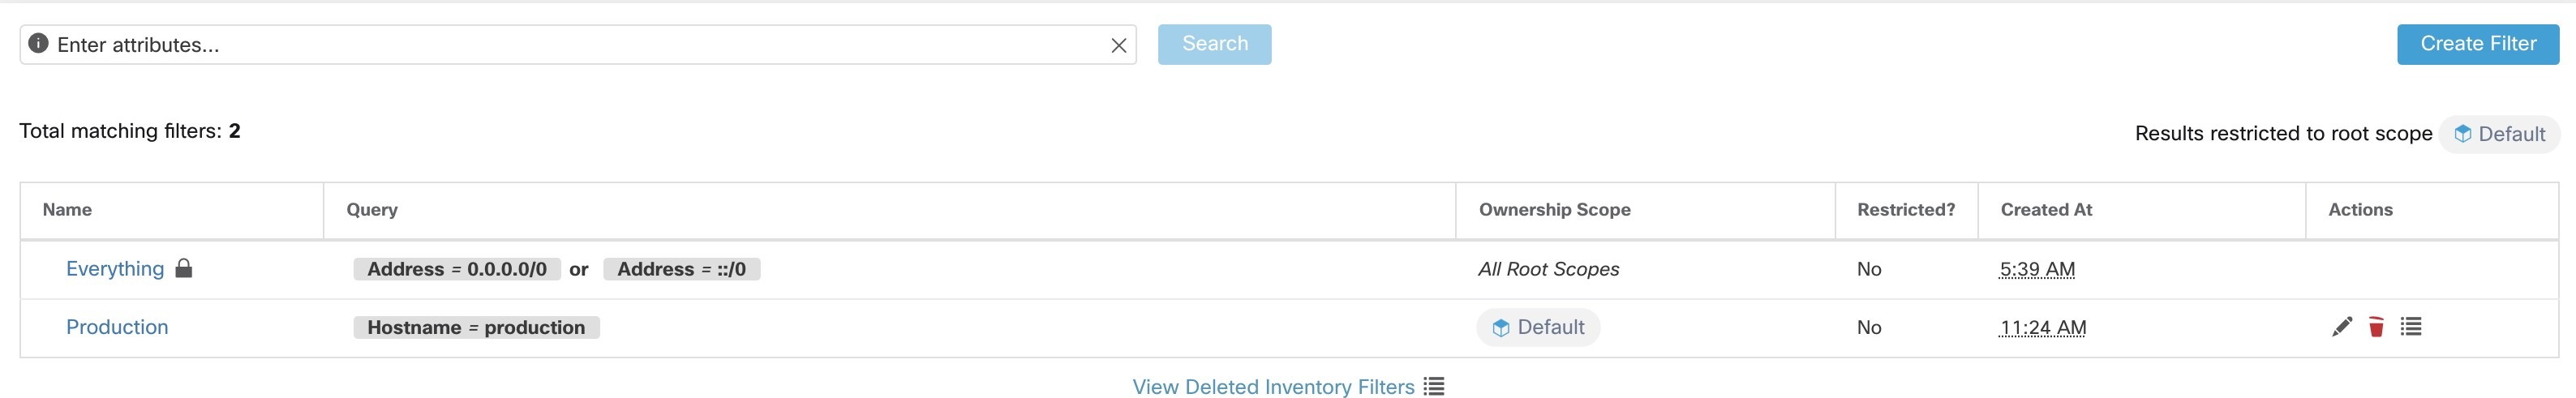The height and width of the screenshot is (398, 2576).
Task: Click the Hostname = production query tag
Action: click(x=476, y=327)
